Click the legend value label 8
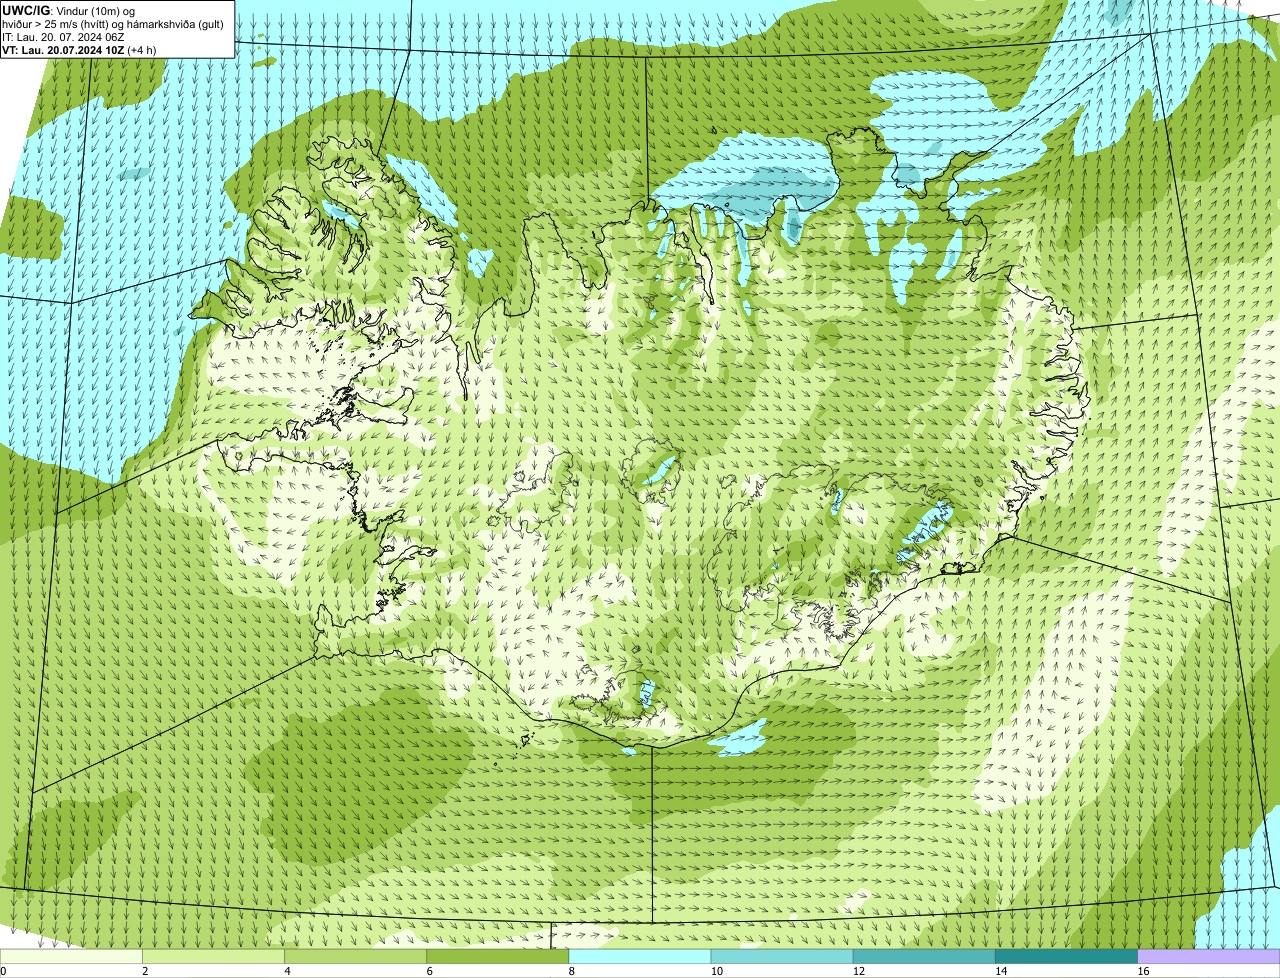 pyautogui.click(x=571, y=971)
